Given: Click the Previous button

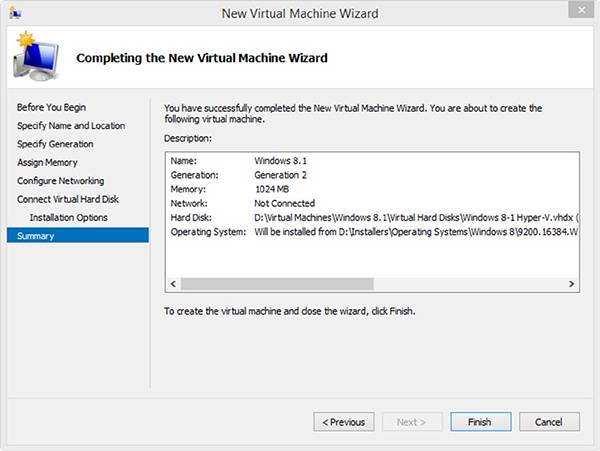Looking at the screenshot, I should coord(344,422).
